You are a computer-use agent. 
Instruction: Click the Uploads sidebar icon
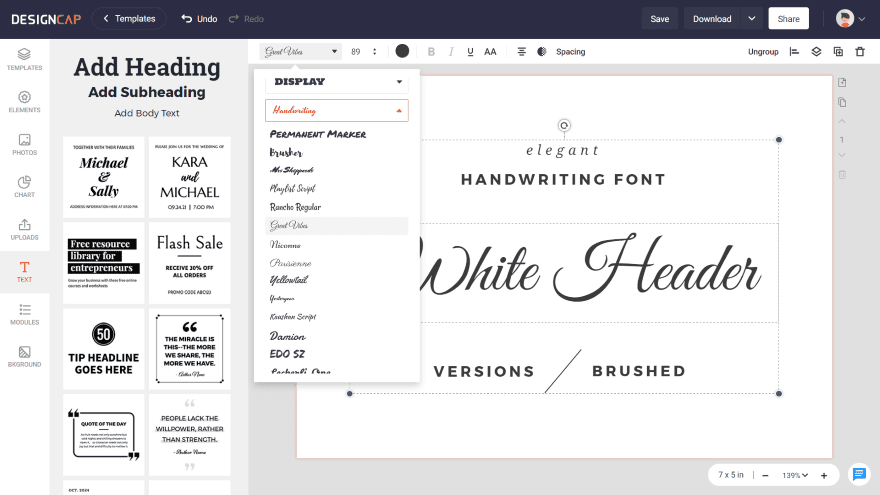[24, 229]
